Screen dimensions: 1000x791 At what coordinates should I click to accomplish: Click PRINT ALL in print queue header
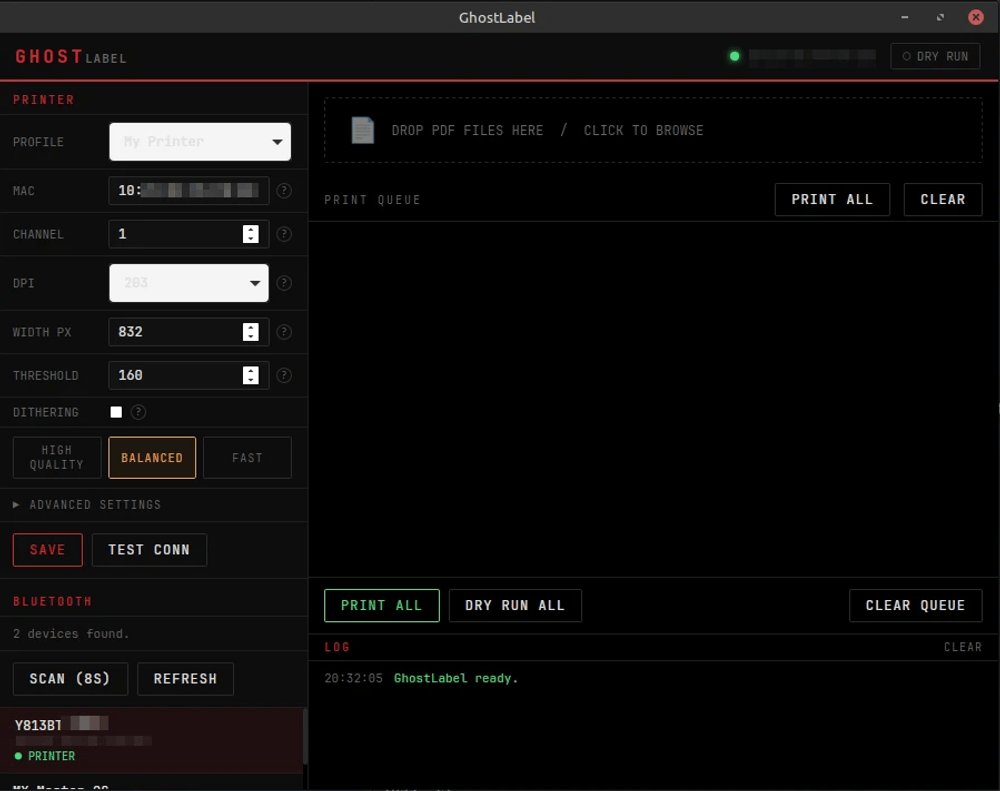pyautogui.click(x=832, y=200)
